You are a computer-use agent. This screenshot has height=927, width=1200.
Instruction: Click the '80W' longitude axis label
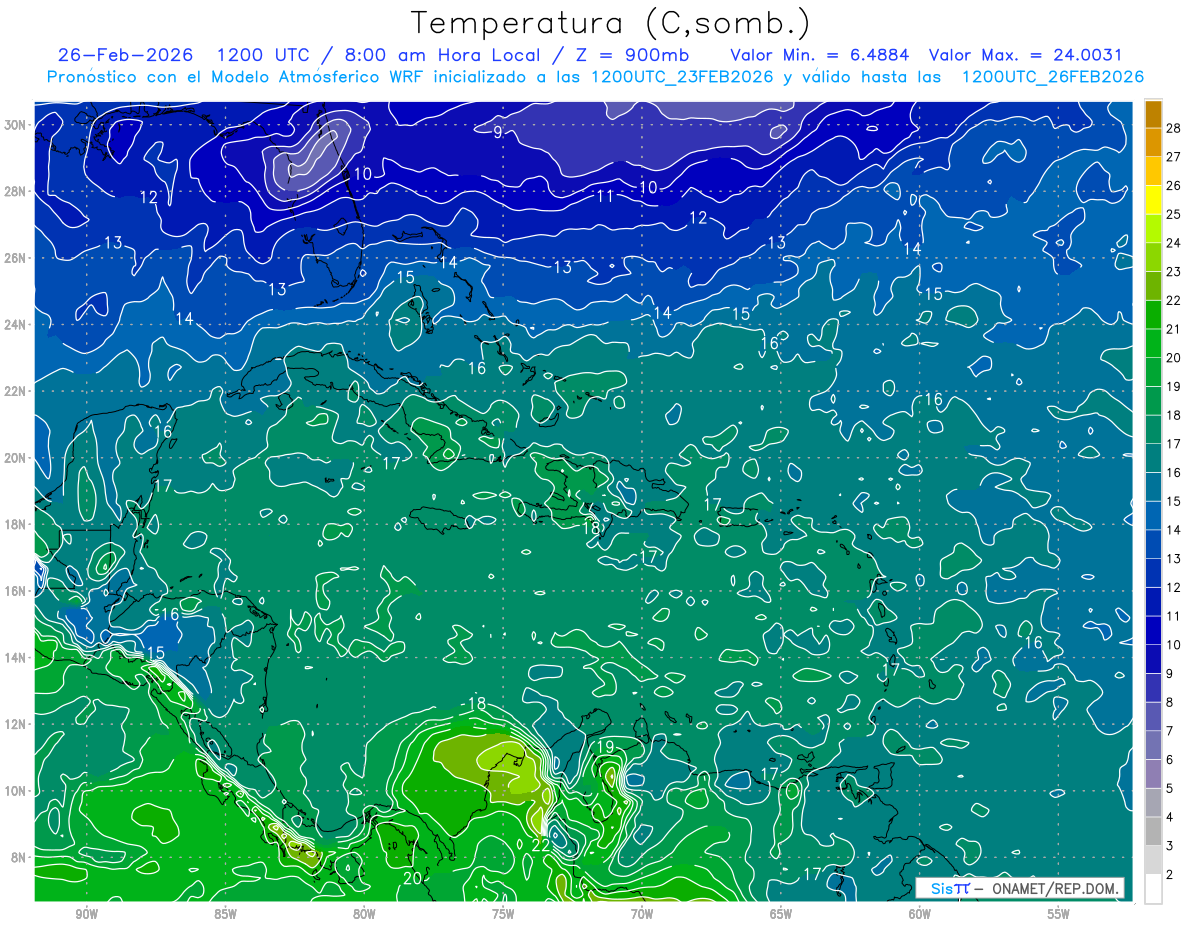click(x=364, y=914)
